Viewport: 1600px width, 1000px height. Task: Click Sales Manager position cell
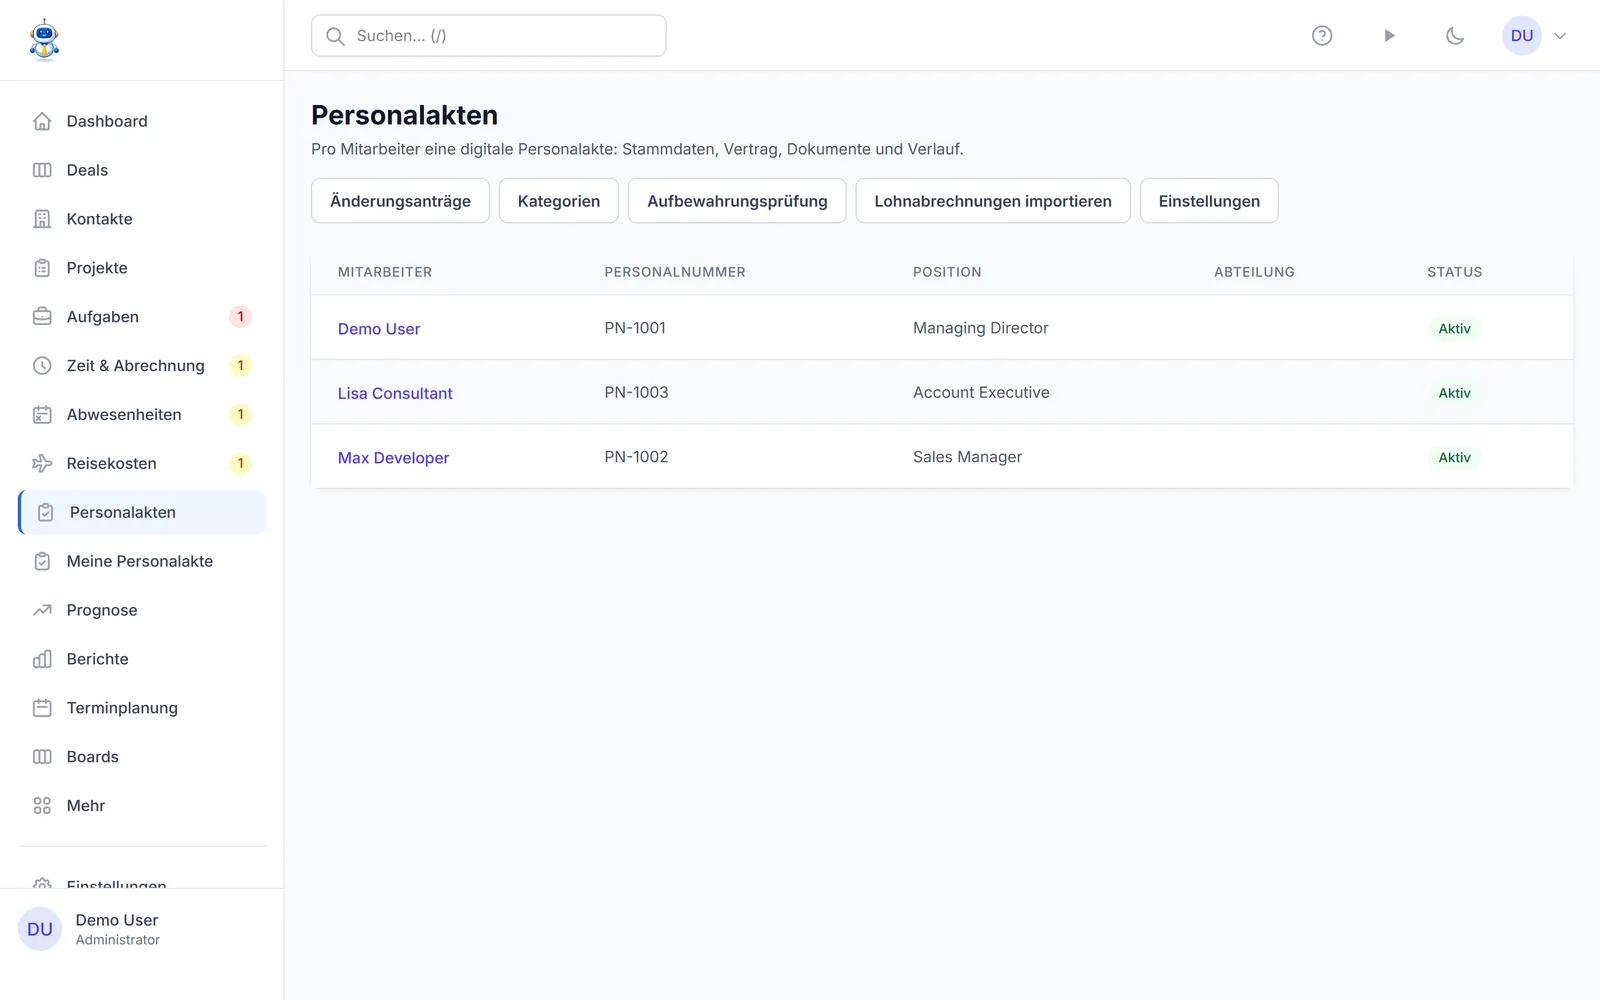[x=967, y=457]
